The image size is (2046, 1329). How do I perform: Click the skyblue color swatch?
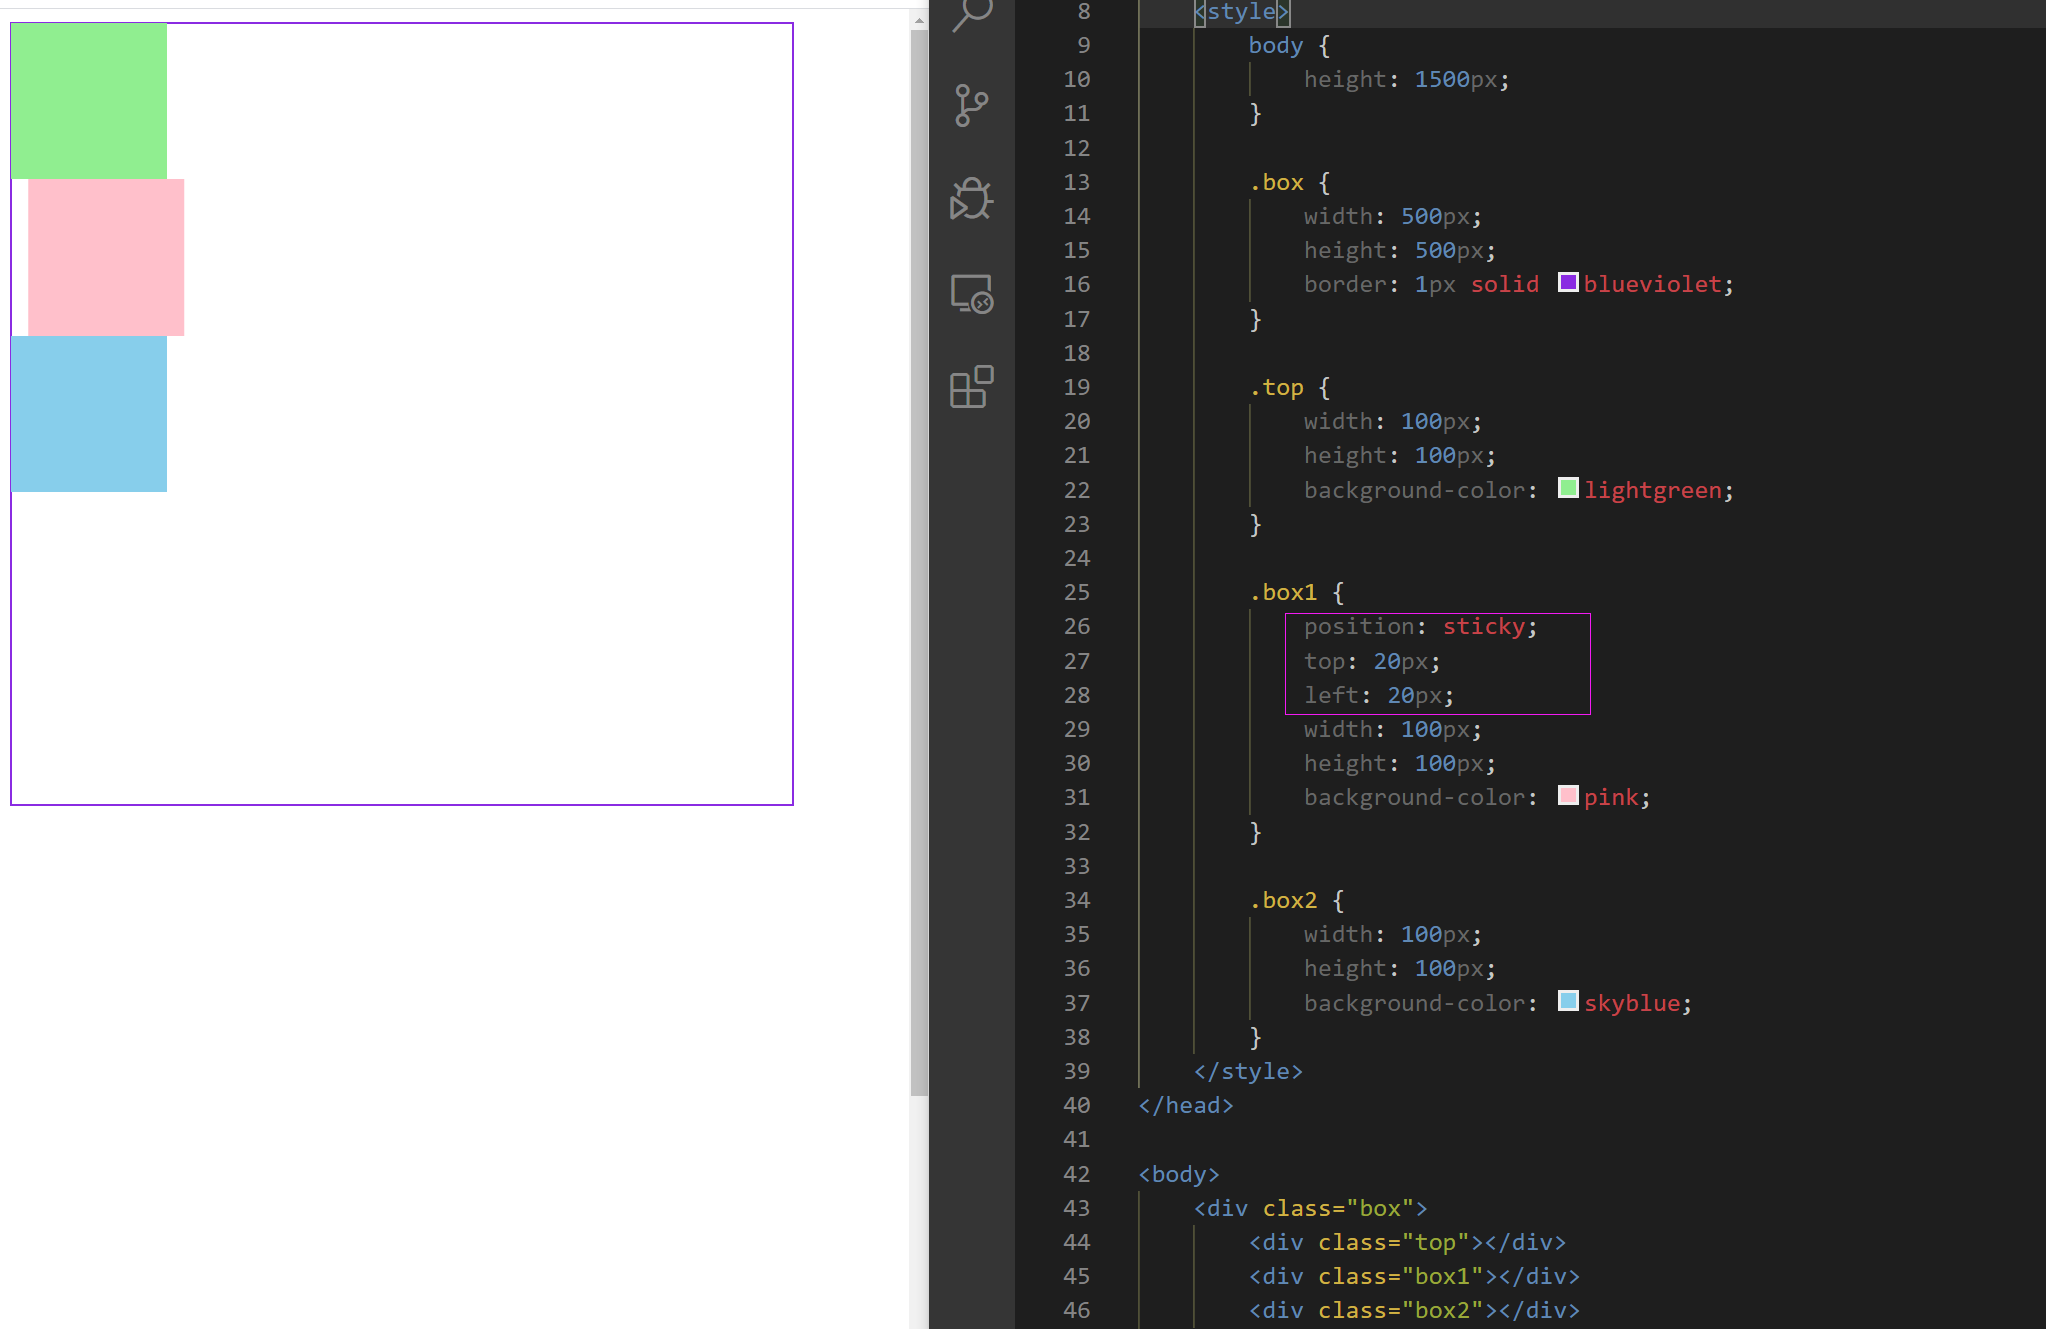[1568, 1001]
